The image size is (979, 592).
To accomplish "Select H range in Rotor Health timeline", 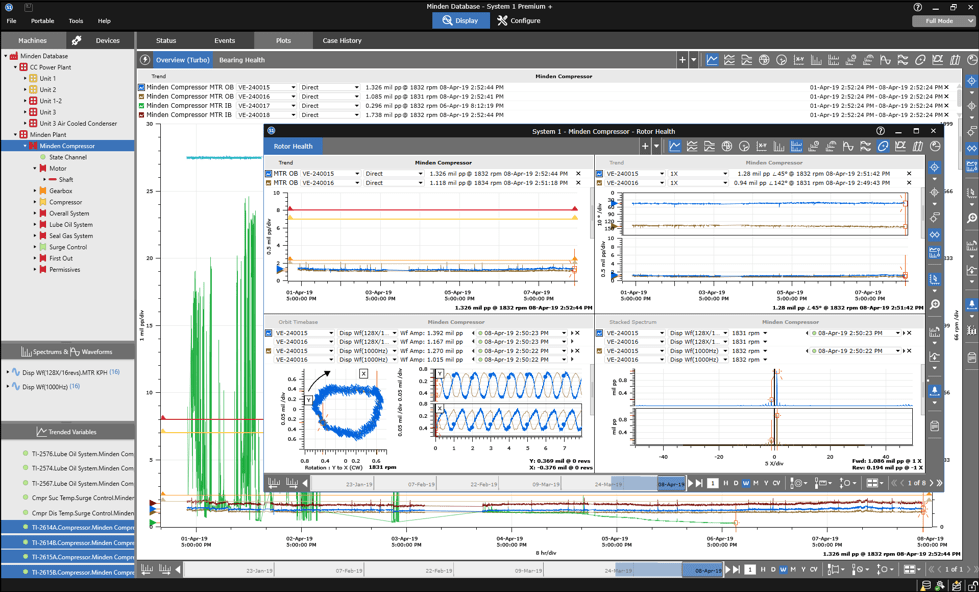I will pyautogui.click(x=726, y=483).
